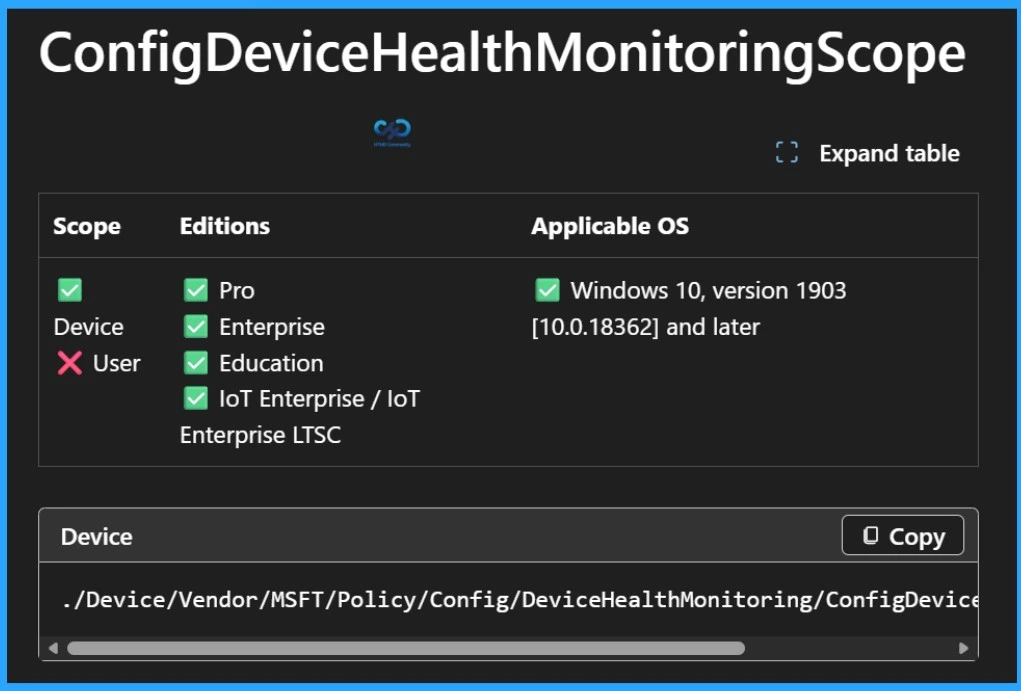Click the green check above Device scope
Screen dimensions: 1021x691
click(70, 290)
